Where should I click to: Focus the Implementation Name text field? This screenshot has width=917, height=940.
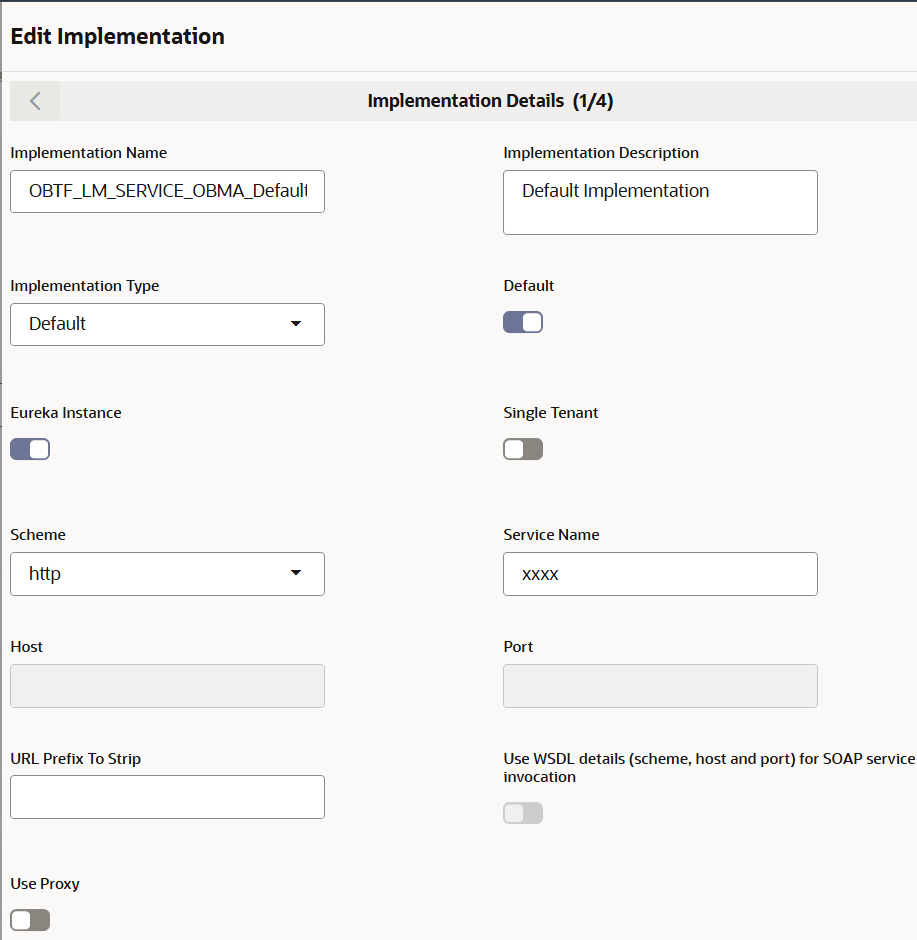point(167,191)
